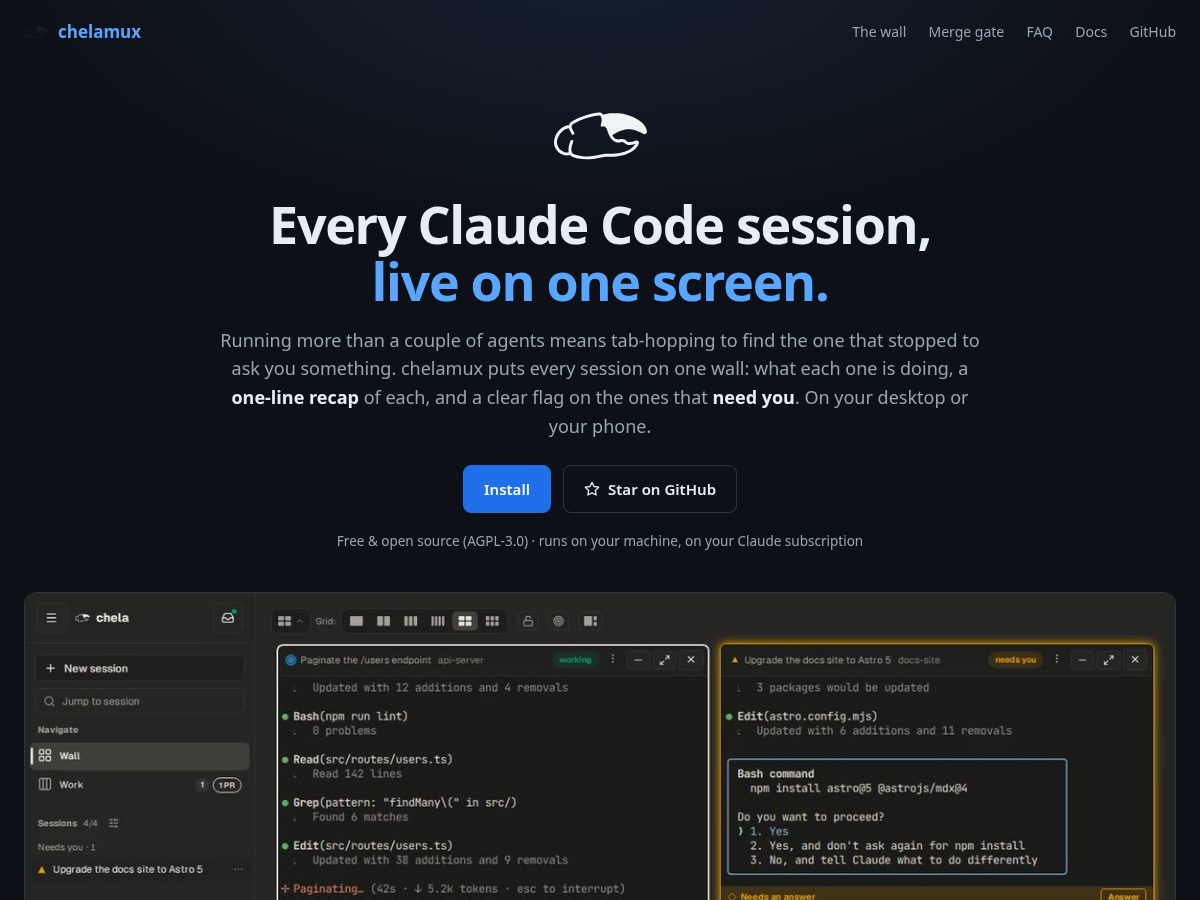Click the Bash(npm run lint) line
Viewport: 1200px width, 900px height.
click(x=350, y=716)
